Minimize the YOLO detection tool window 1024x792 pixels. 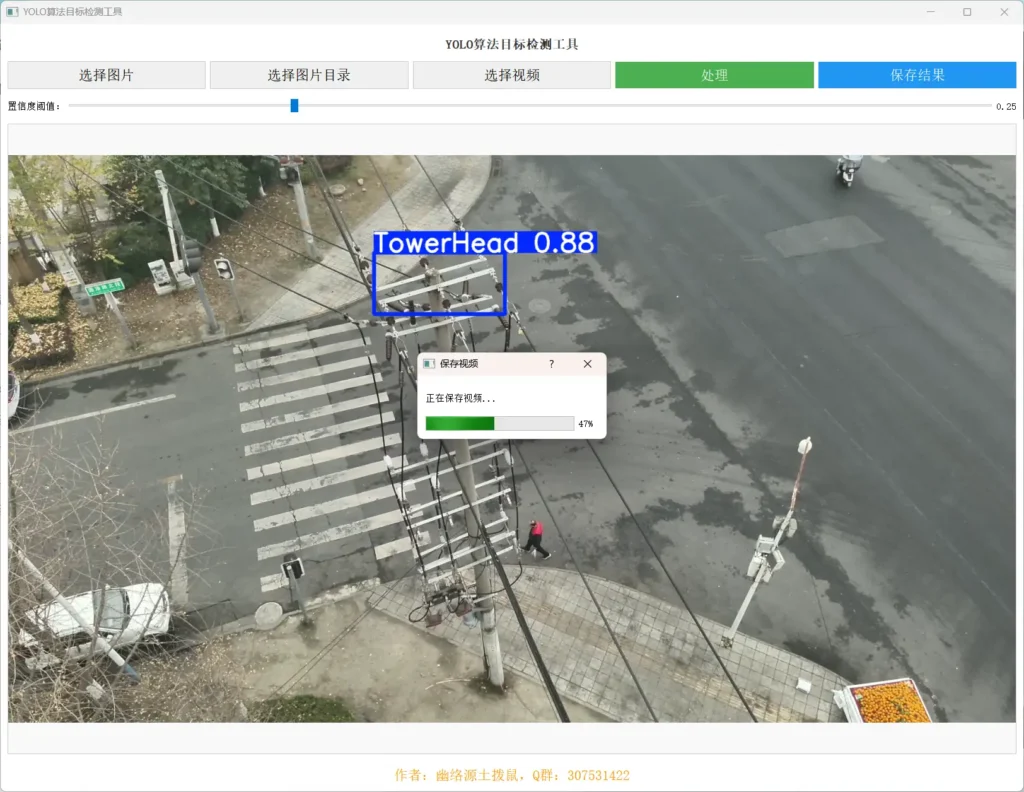pos(929,12)
